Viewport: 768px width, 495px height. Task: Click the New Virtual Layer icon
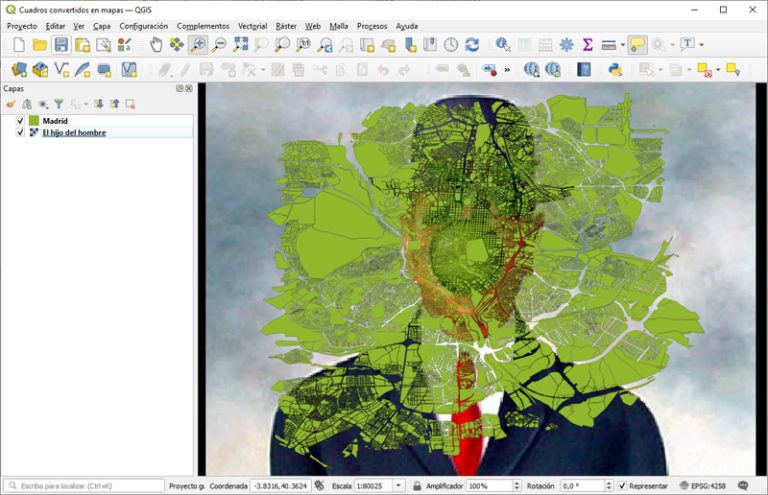(129, 70)
